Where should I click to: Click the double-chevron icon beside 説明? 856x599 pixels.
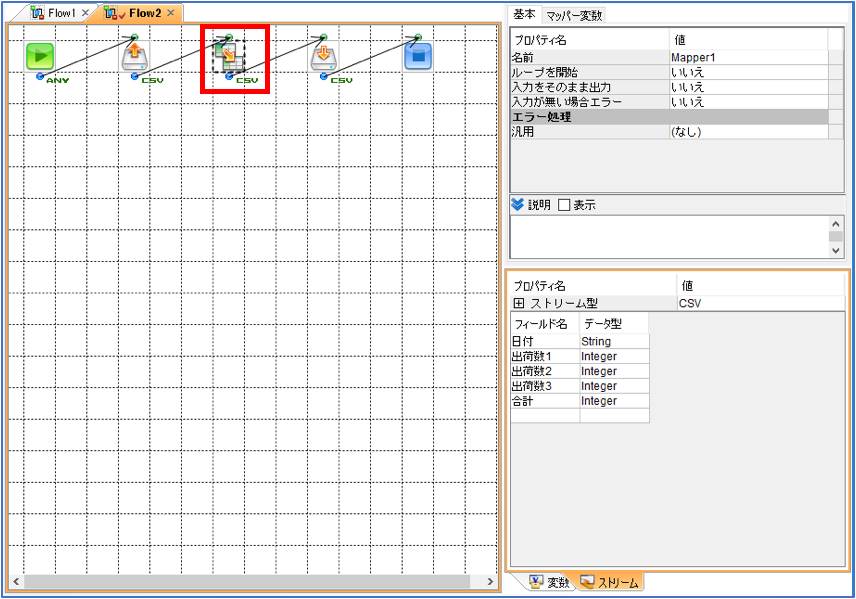(518, 205)
